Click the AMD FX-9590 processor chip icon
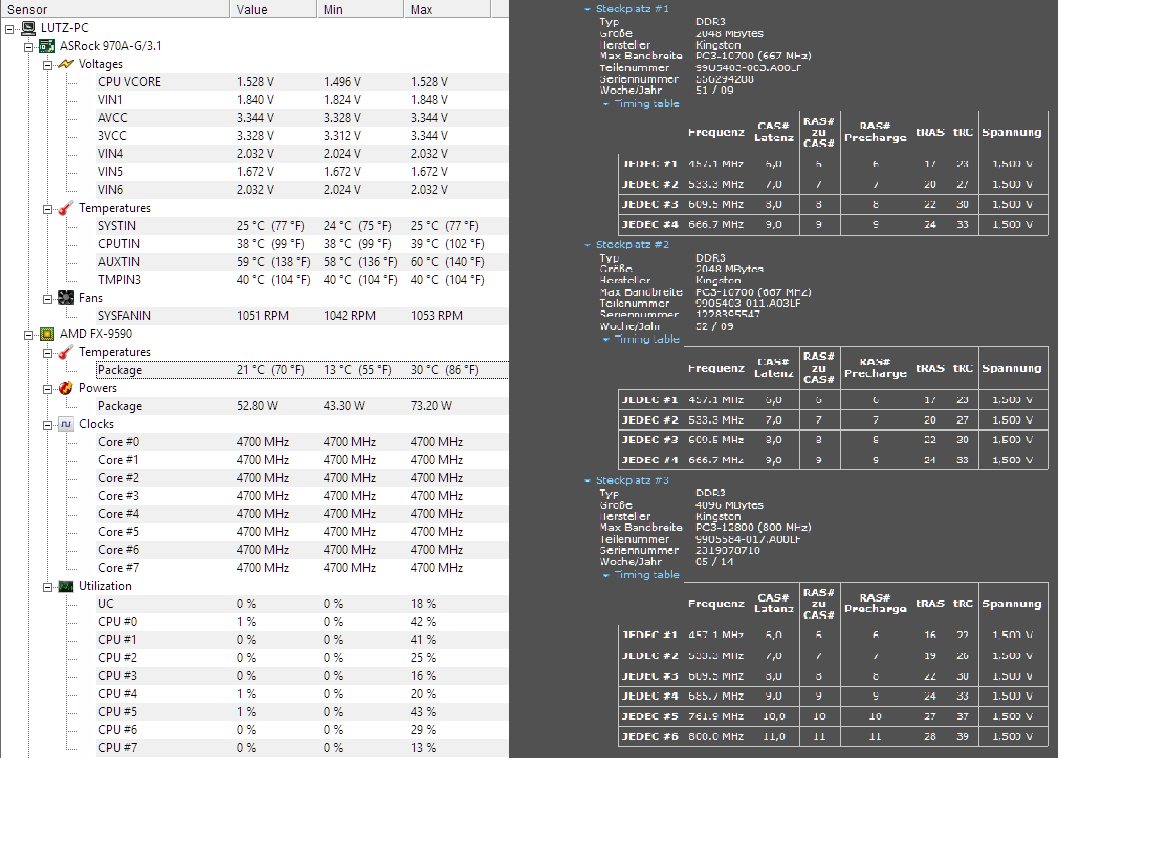 point(47,334)
